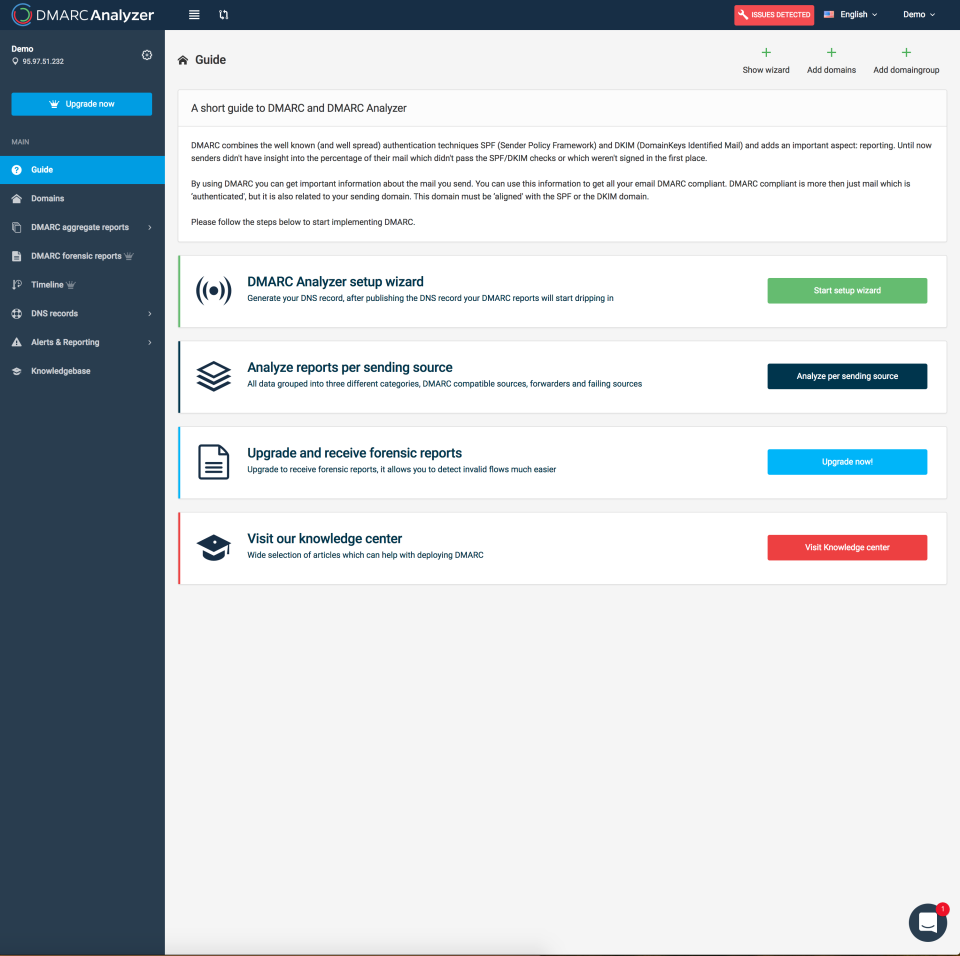Click crown icon next to forensic reports

[129, 256]
